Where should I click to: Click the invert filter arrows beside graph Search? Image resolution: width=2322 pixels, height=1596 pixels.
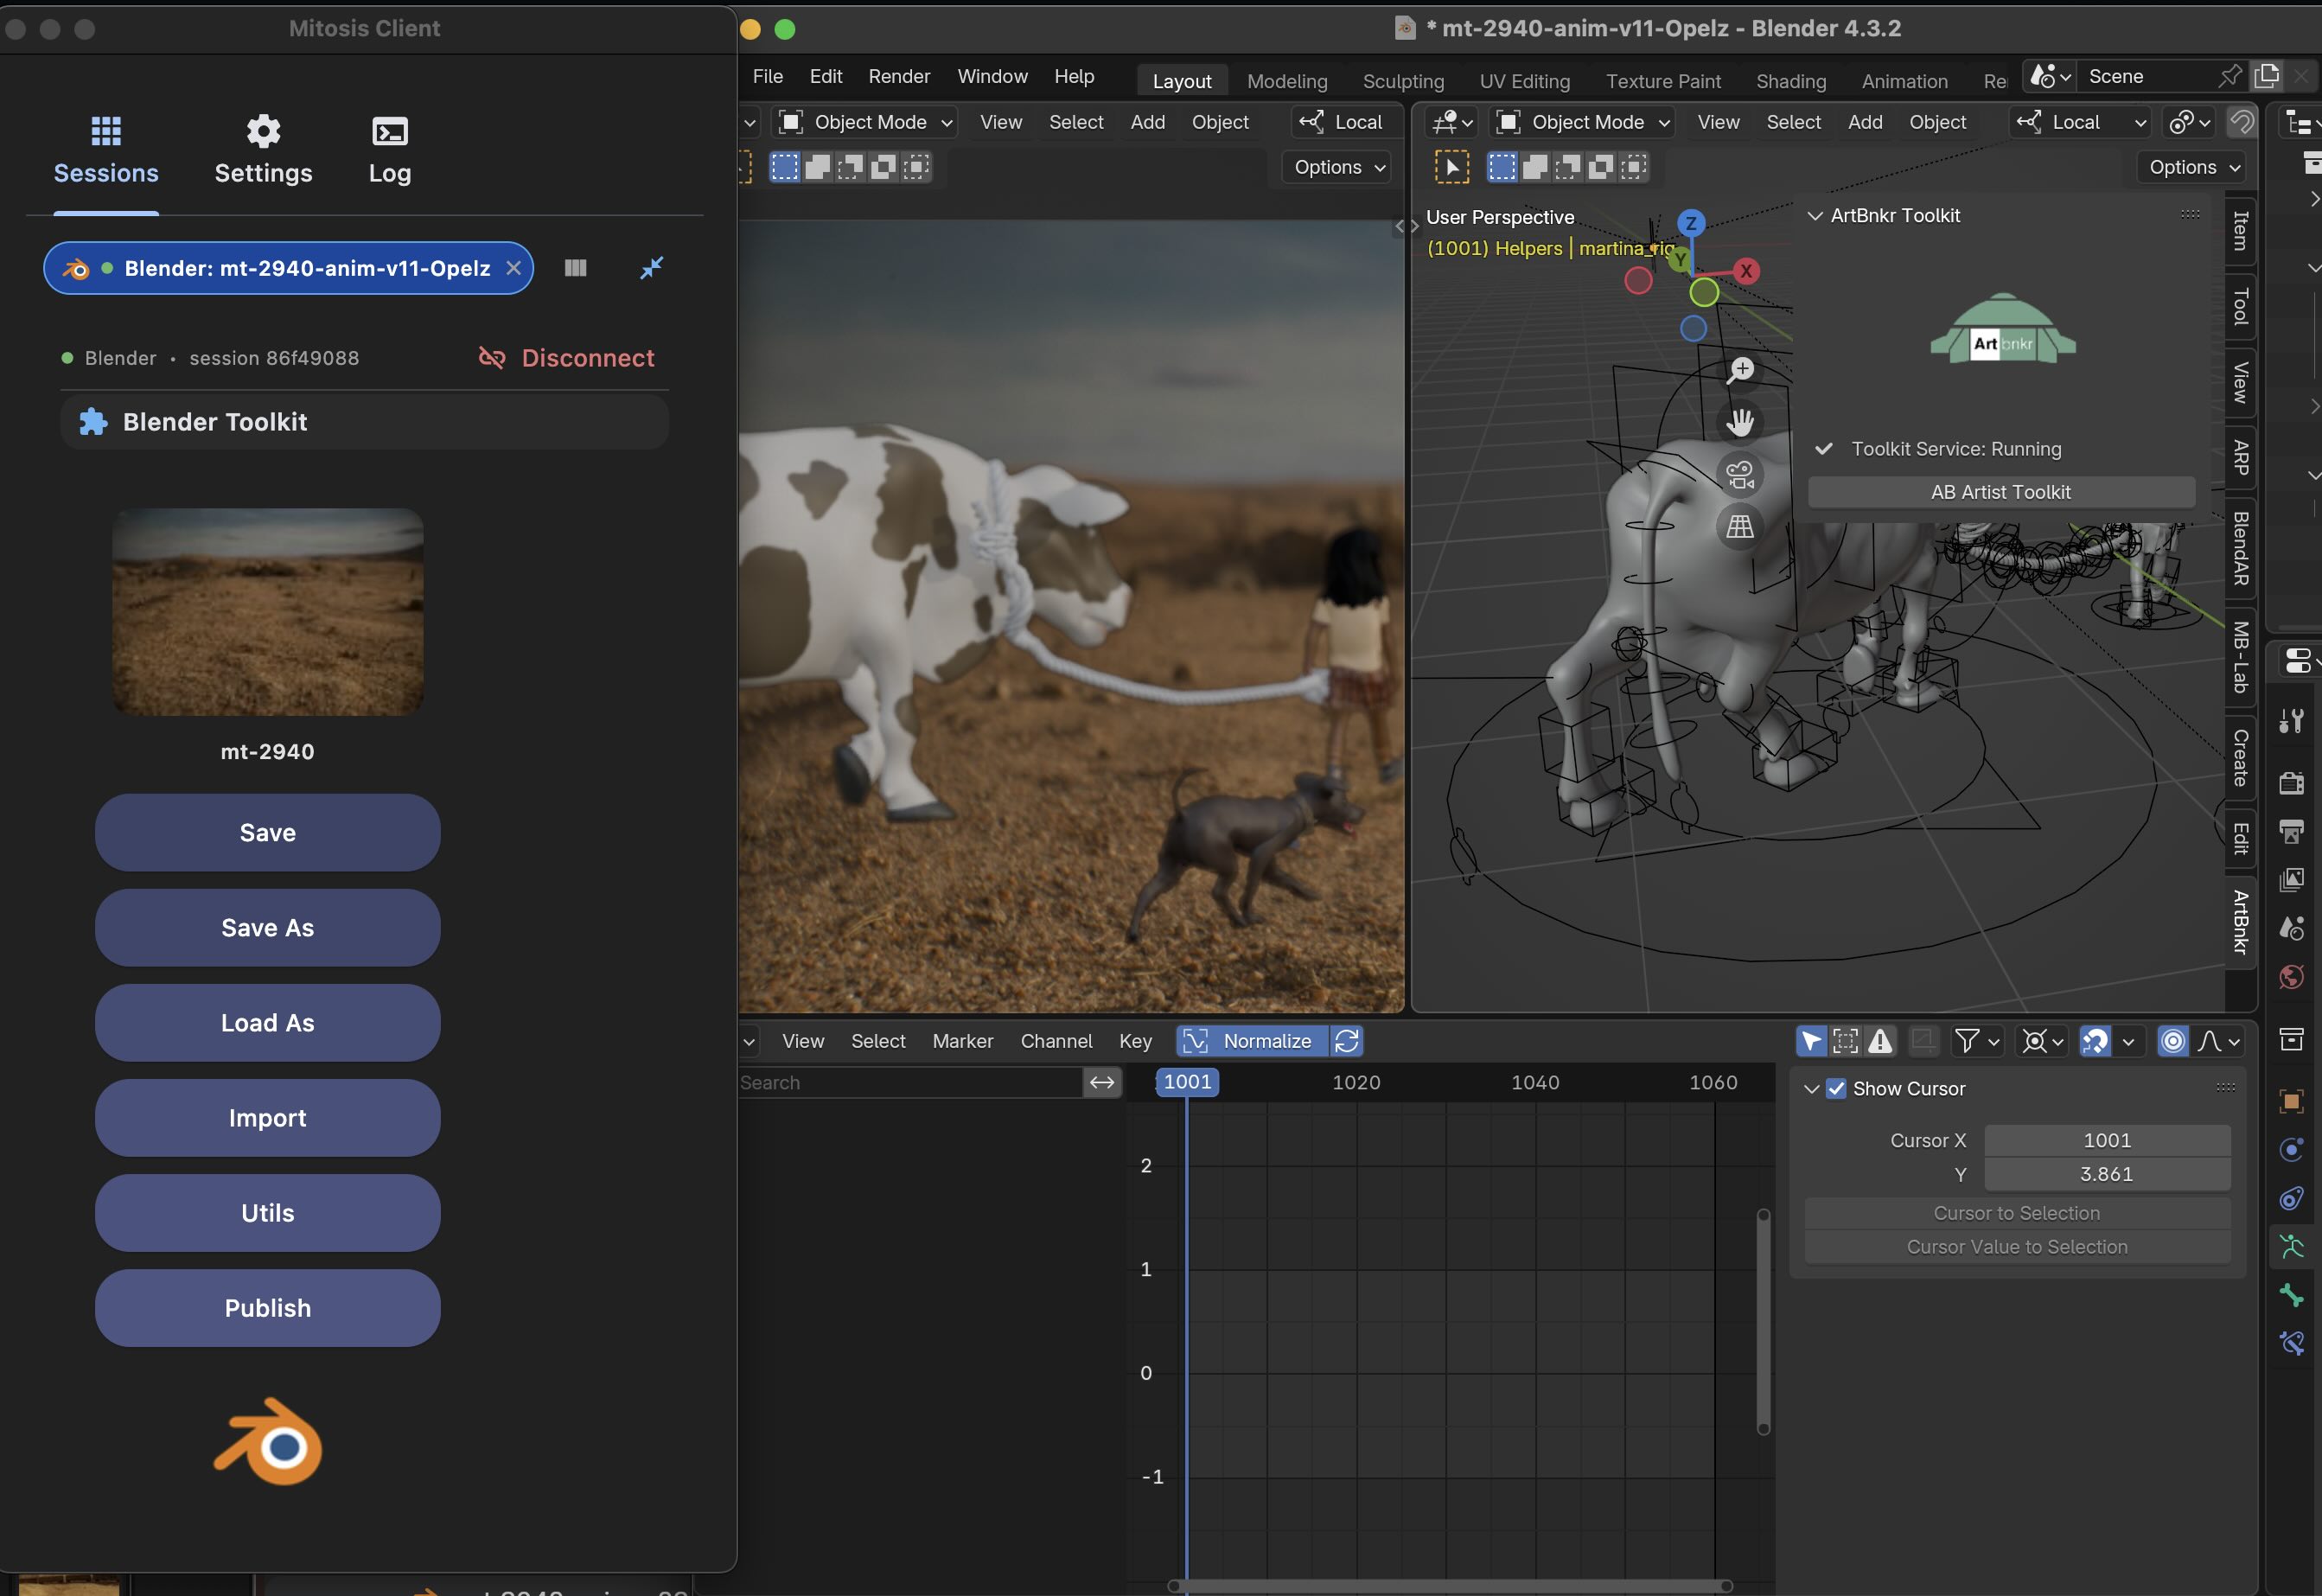[x=1102, y=1082]
